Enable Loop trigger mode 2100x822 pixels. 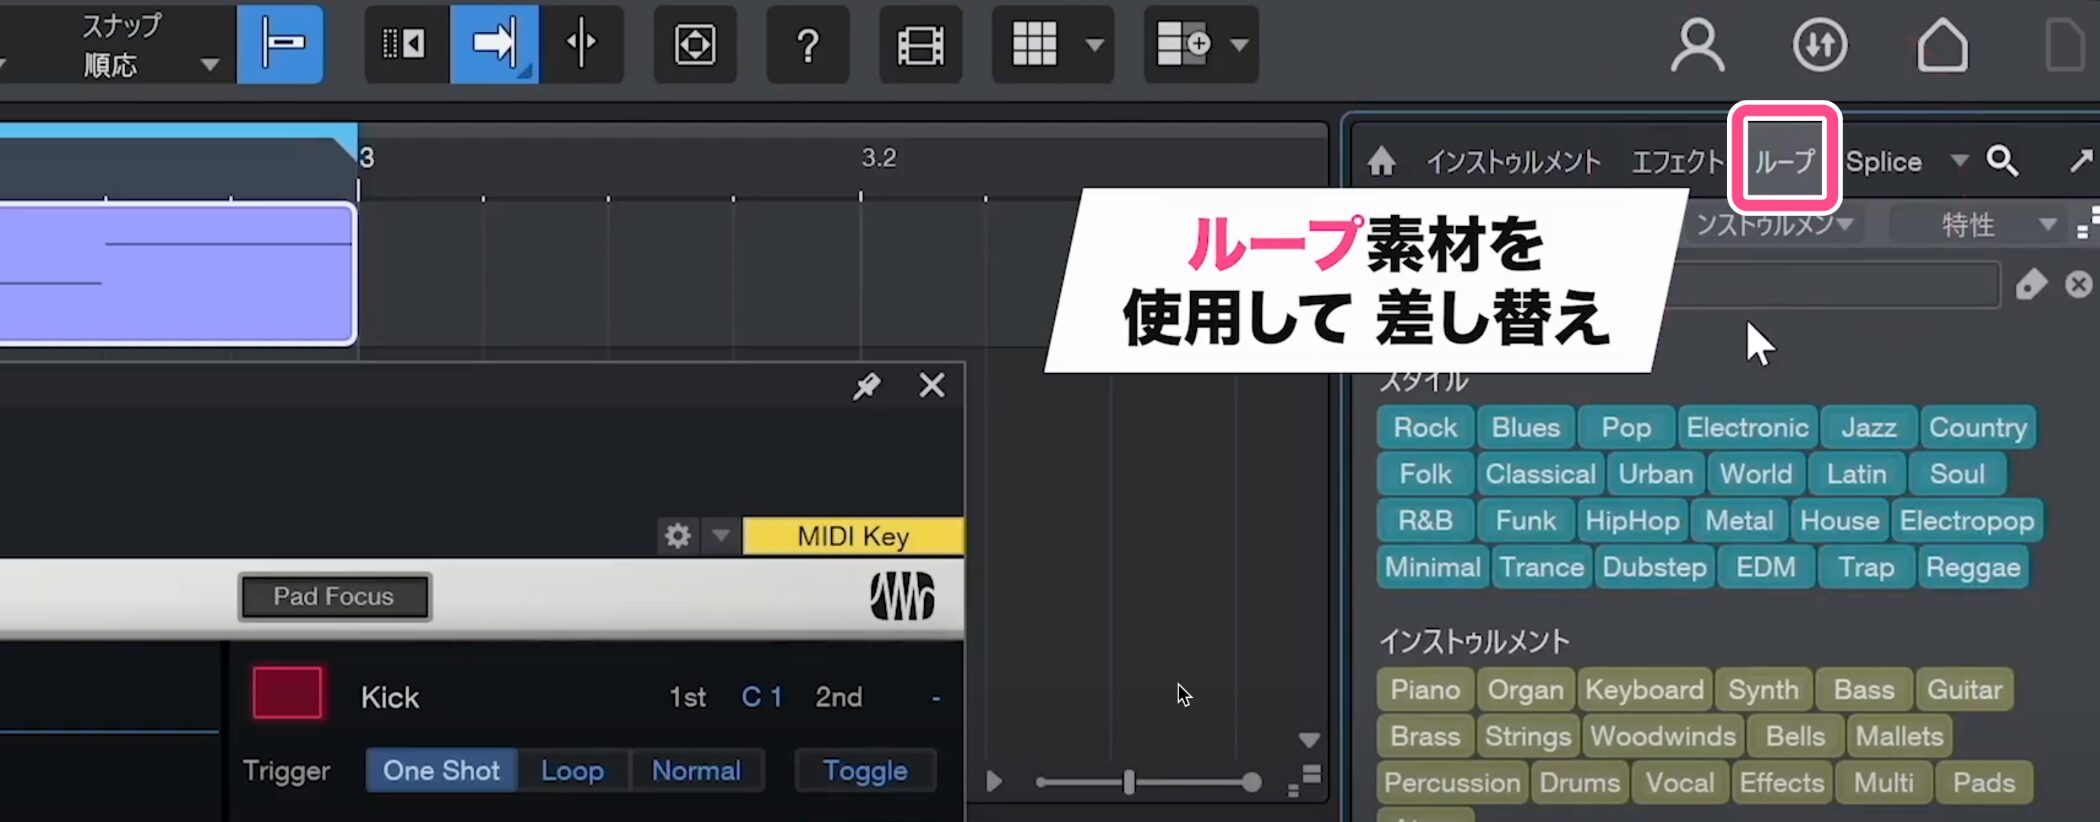(572, 770)
